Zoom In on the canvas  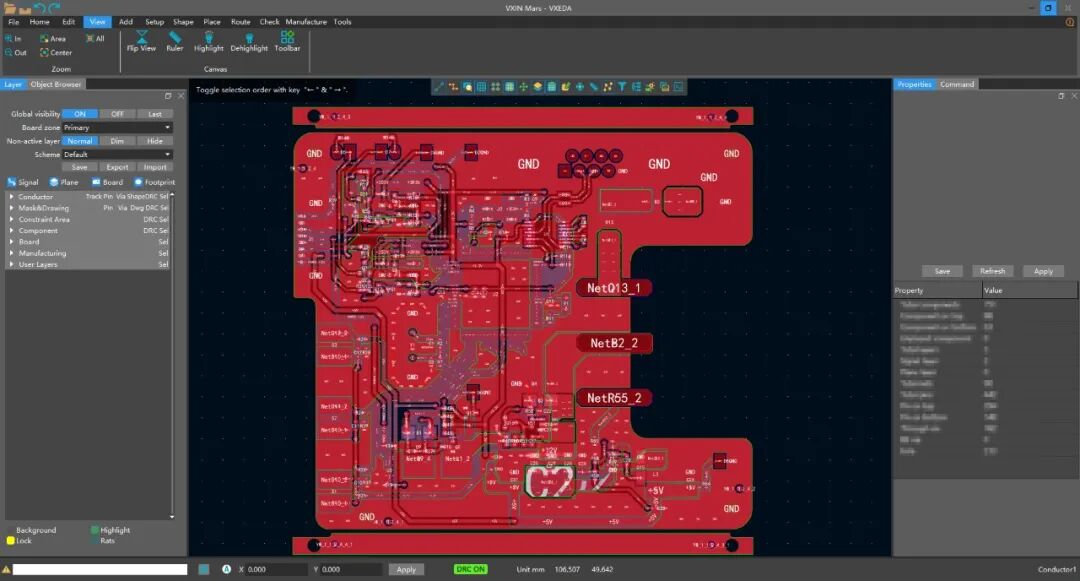pyautogui.click(x=13, y=39)
